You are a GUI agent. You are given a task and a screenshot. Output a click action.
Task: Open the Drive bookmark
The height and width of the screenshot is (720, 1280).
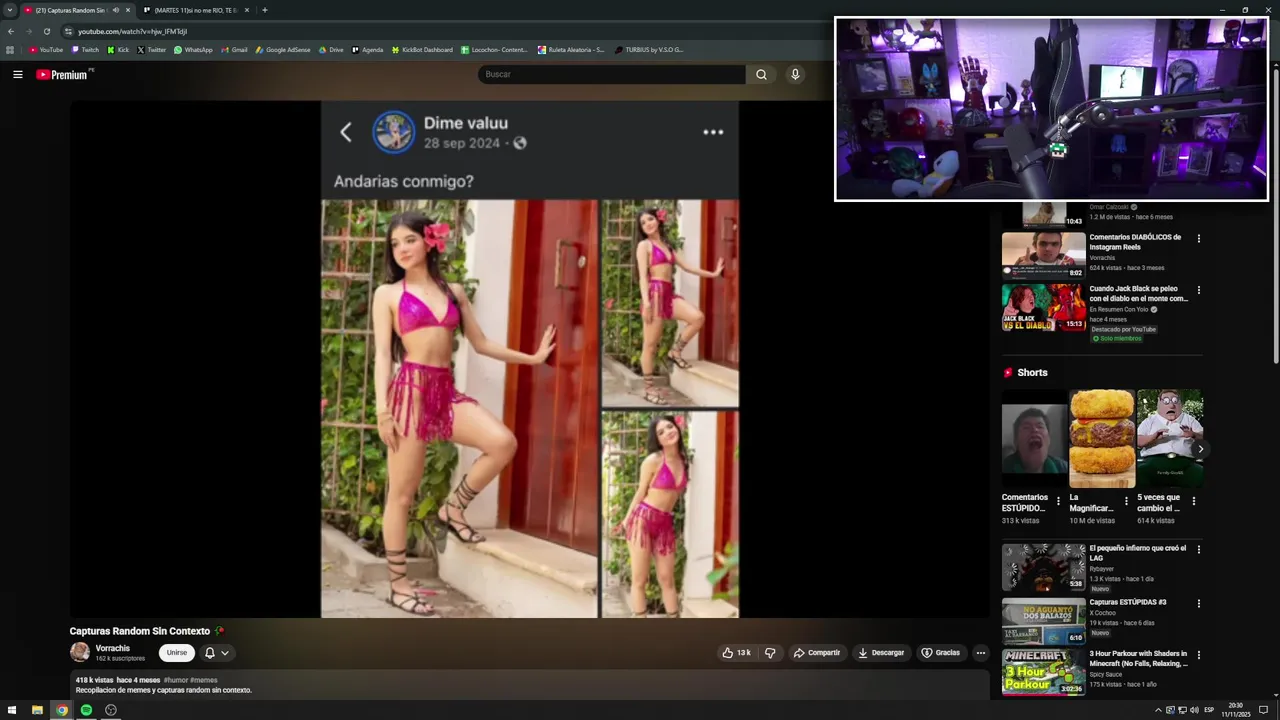pos(330,49)
